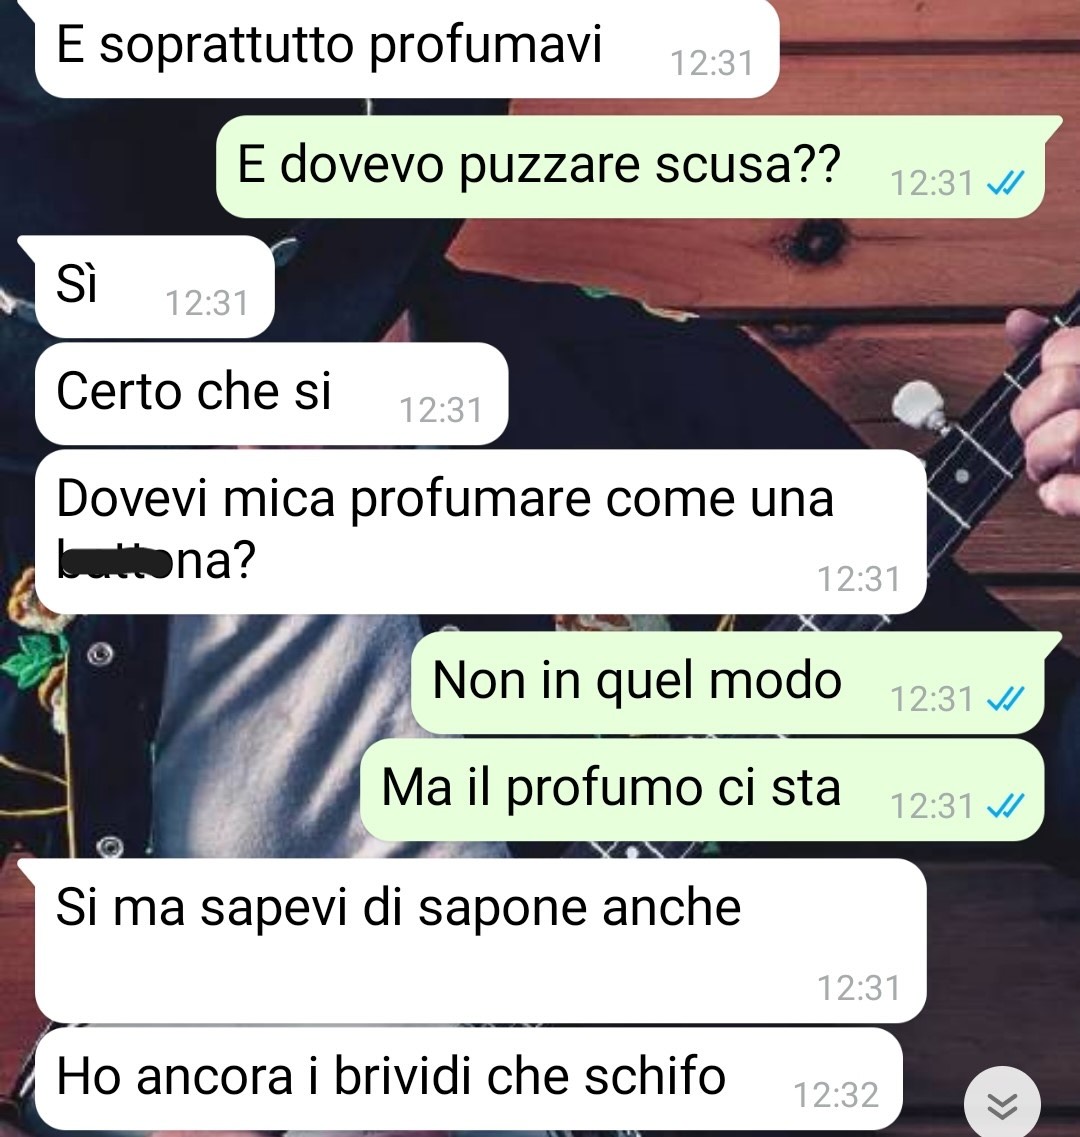Select the short 'Sì' message bubble

coord(154,286)
